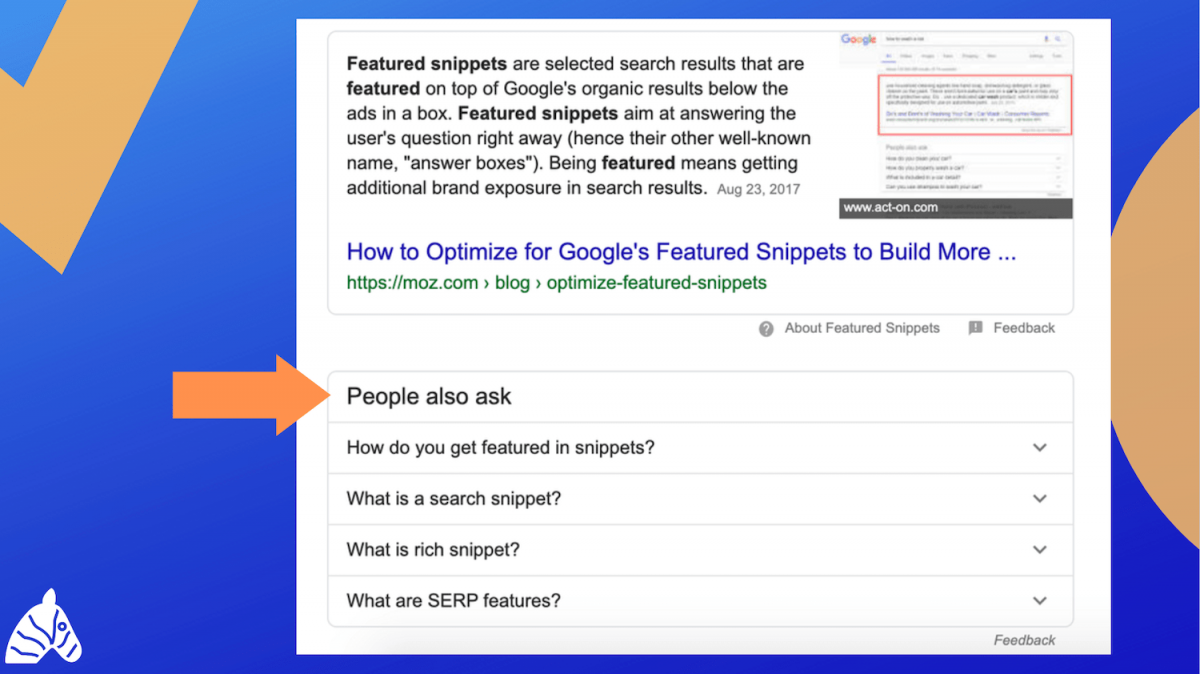The height and width of the screenshot is (674, 1200).
Task: Click the moz.com green URL breadcrumb
Action: tap(556, 283)
